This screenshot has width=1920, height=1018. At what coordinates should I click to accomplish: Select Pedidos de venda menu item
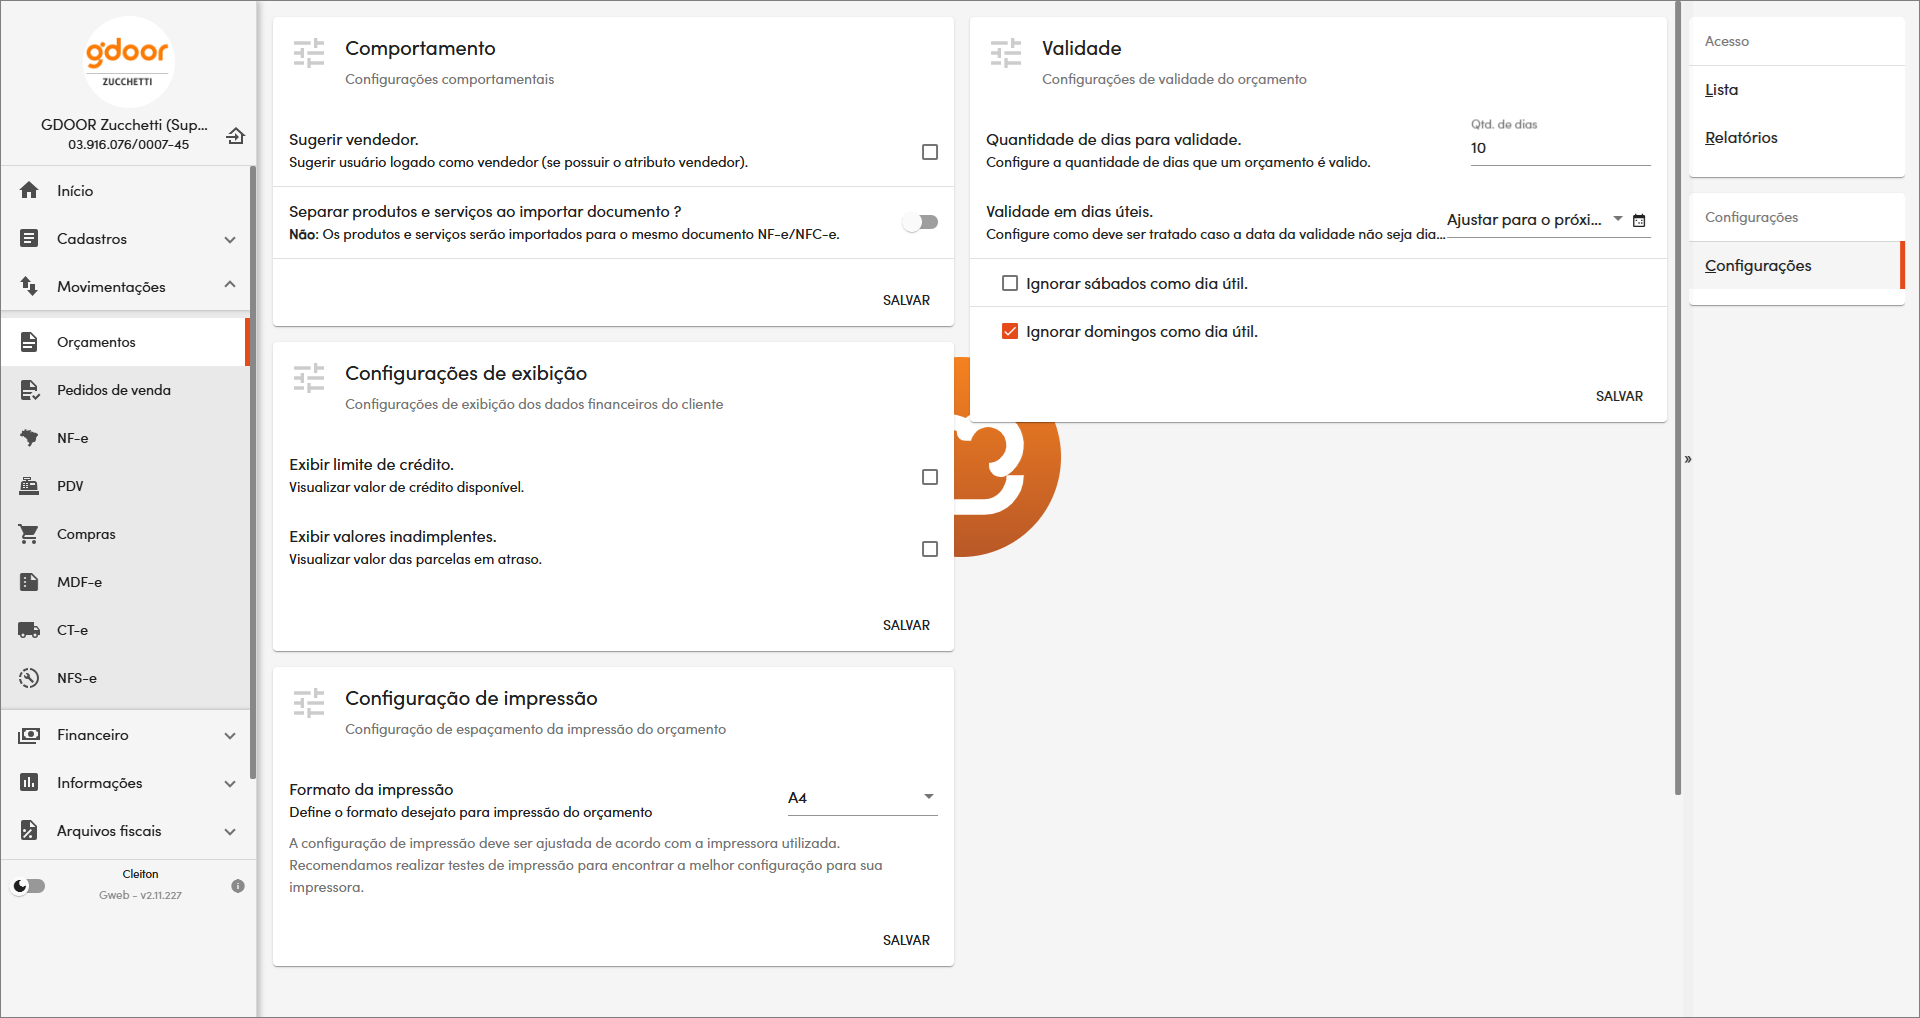pos(125,390)
